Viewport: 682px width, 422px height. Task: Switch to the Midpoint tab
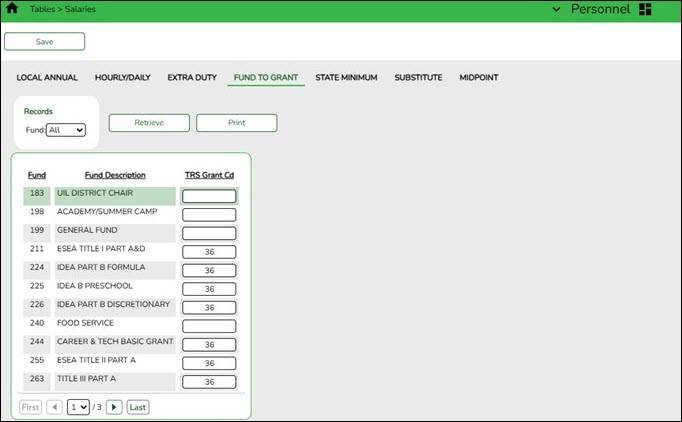[479, 77]
